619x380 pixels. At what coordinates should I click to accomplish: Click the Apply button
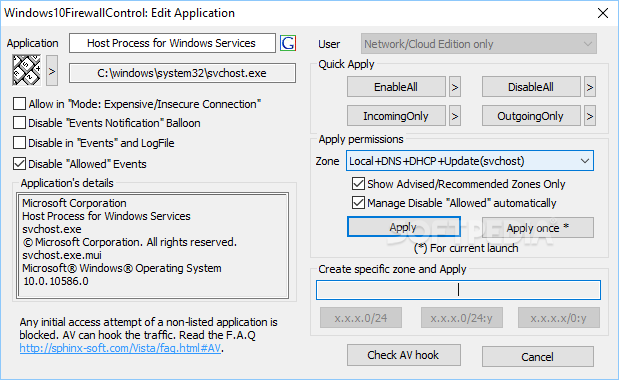coord(403,227)
